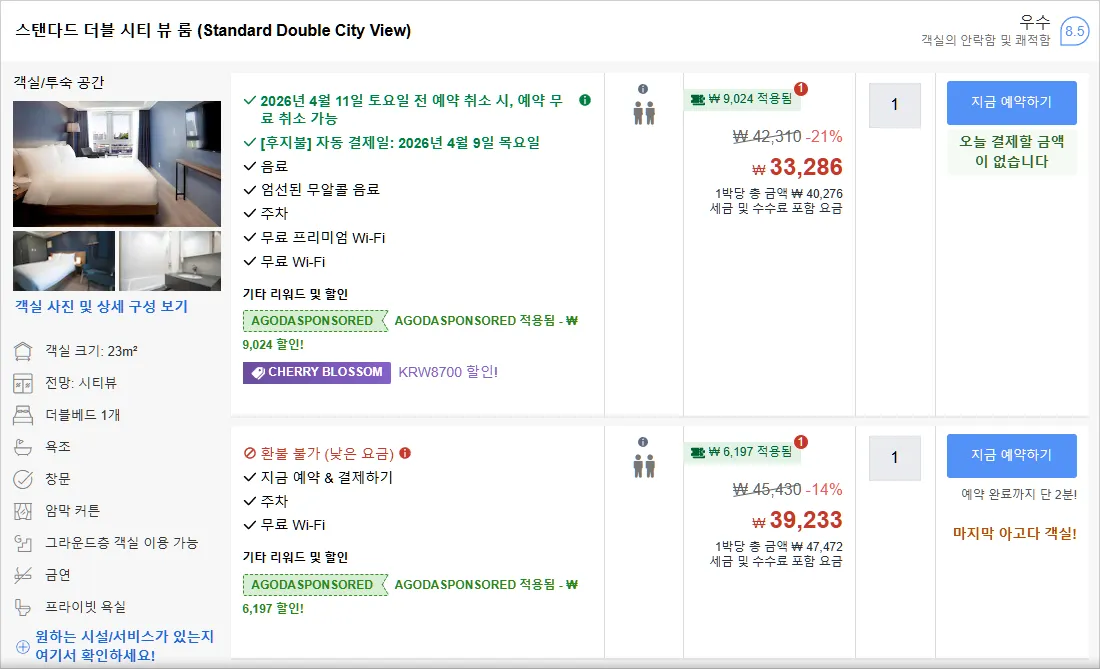Click the strikethrough price ₩ 42,310
This screenshot has height=669, width=1100.
(767, 137)
